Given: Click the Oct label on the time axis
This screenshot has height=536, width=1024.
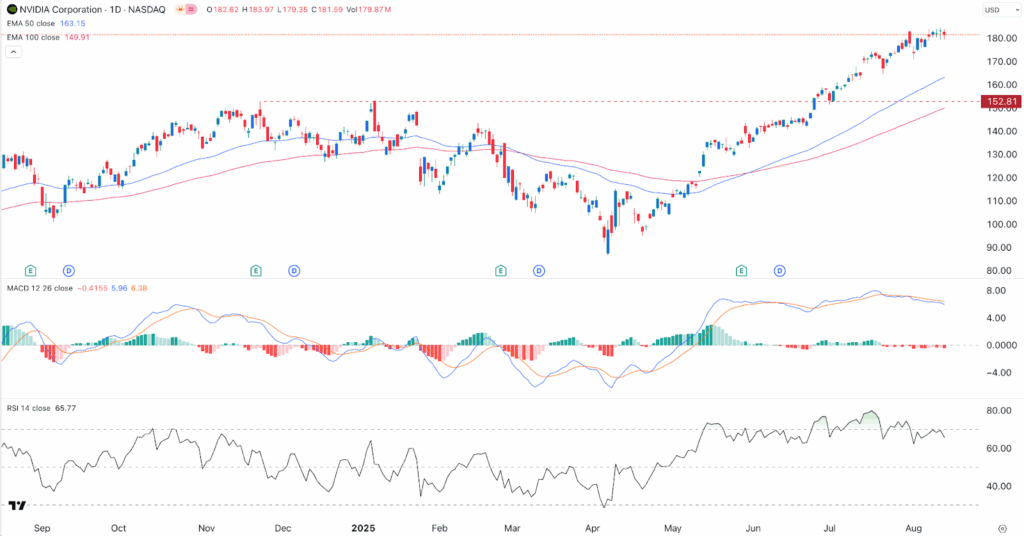Looking at the screenshot, I should [118, 528].
